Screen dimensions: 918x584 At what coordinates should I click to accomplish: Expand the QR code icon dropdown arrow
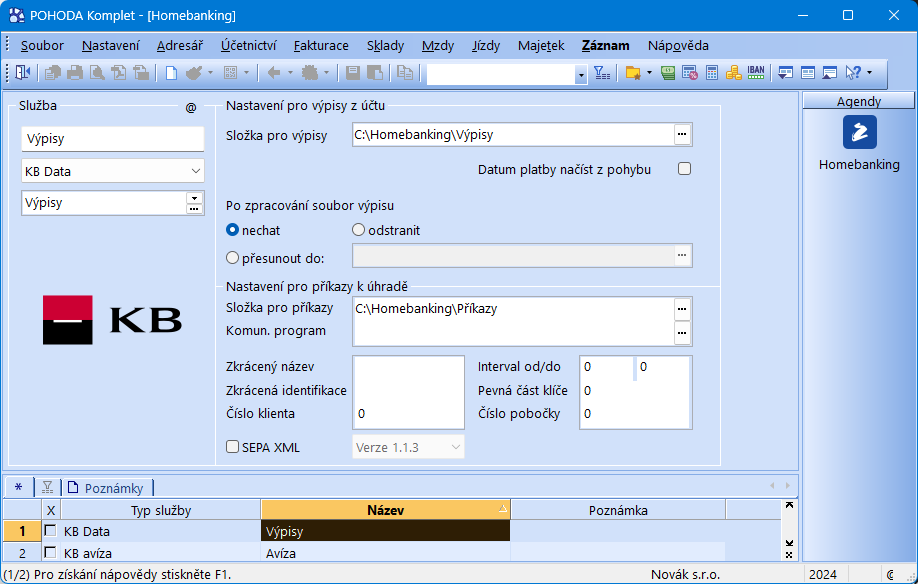click(x=246, y=73)
